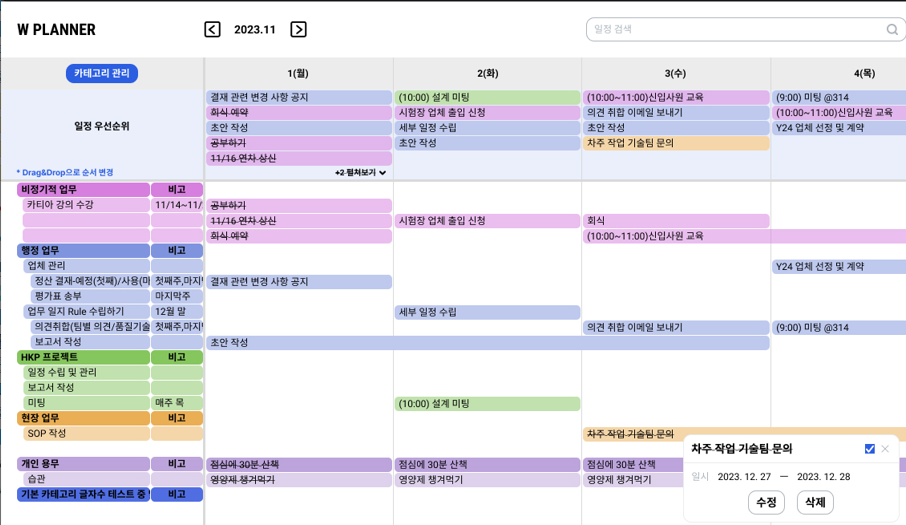Select the HKP 프로젝트 category header

click(x=83, y=358)
